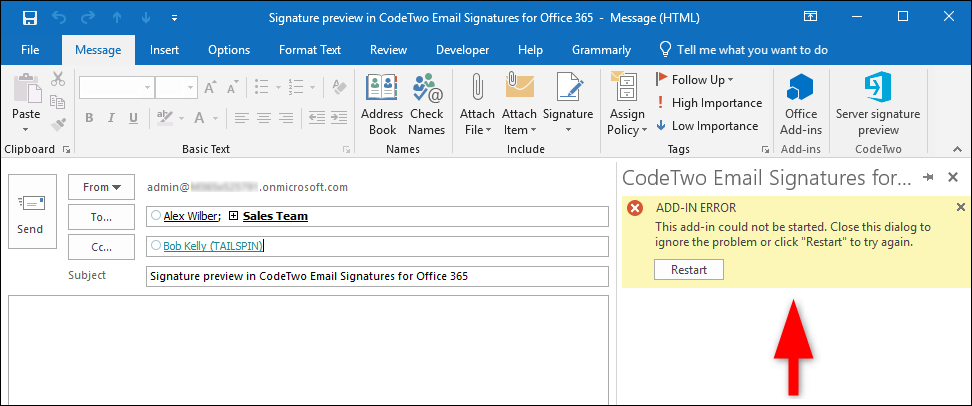Image resolution: width=972 pixels, height=406 pixels.
Task: Click the Save icon in title bar
Action: click(x=30, y=18)
